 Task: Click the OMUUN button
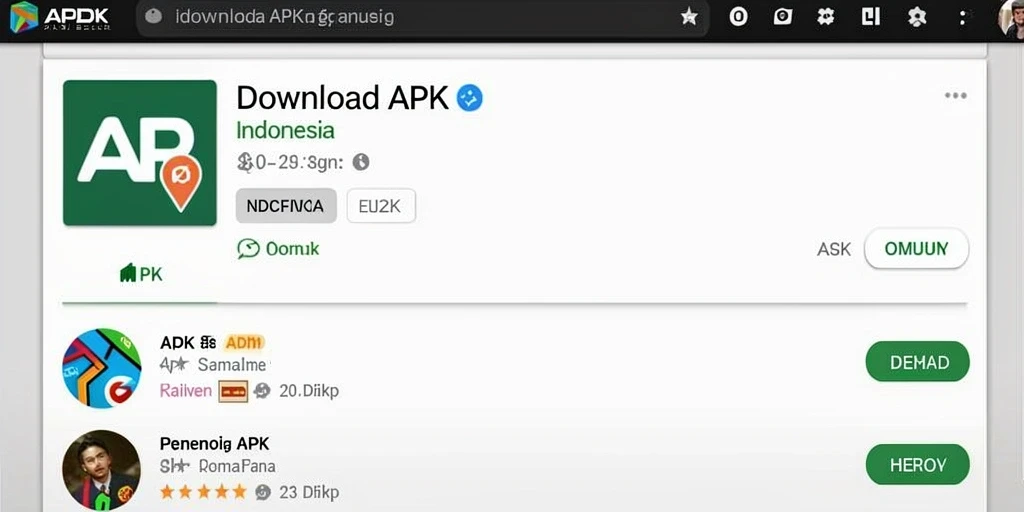click(x=916, y=248)
